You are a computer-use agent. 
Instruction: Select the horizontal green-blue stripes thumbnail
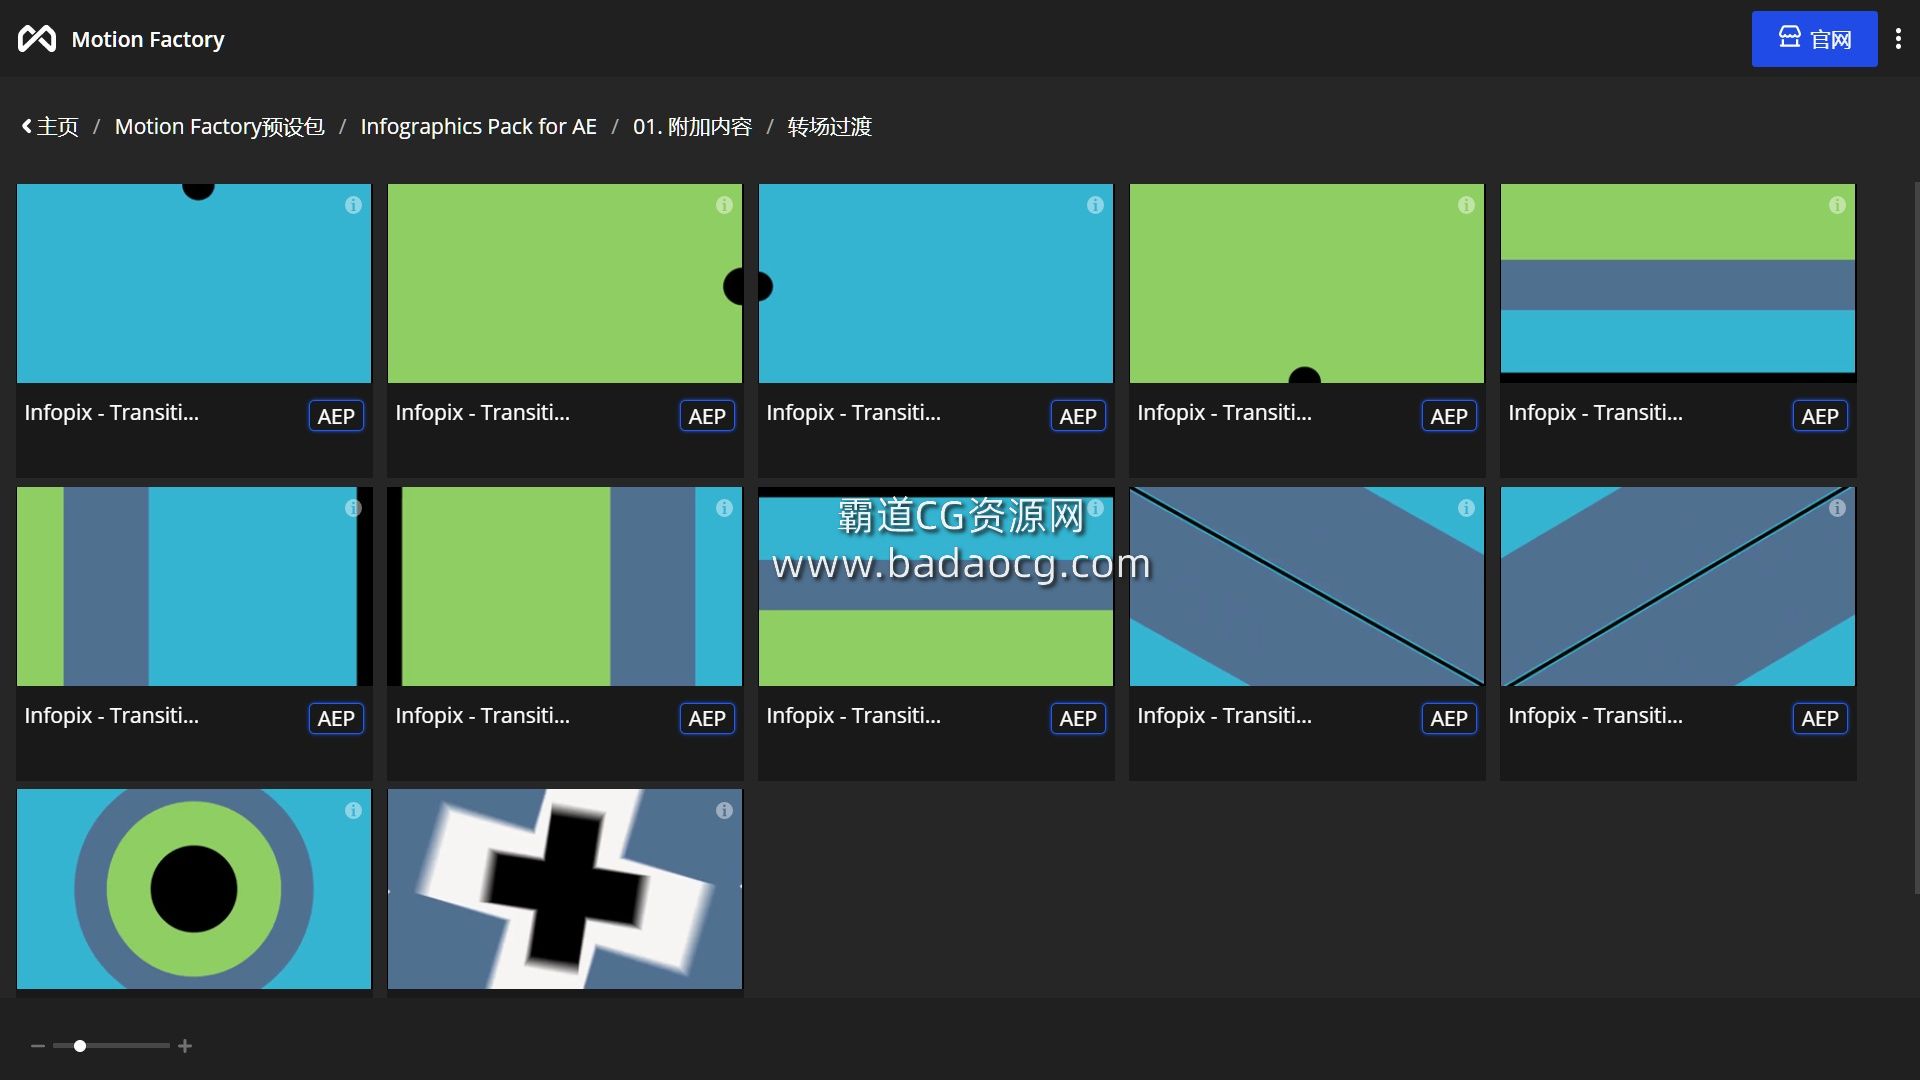click(x=1678, y=283)
